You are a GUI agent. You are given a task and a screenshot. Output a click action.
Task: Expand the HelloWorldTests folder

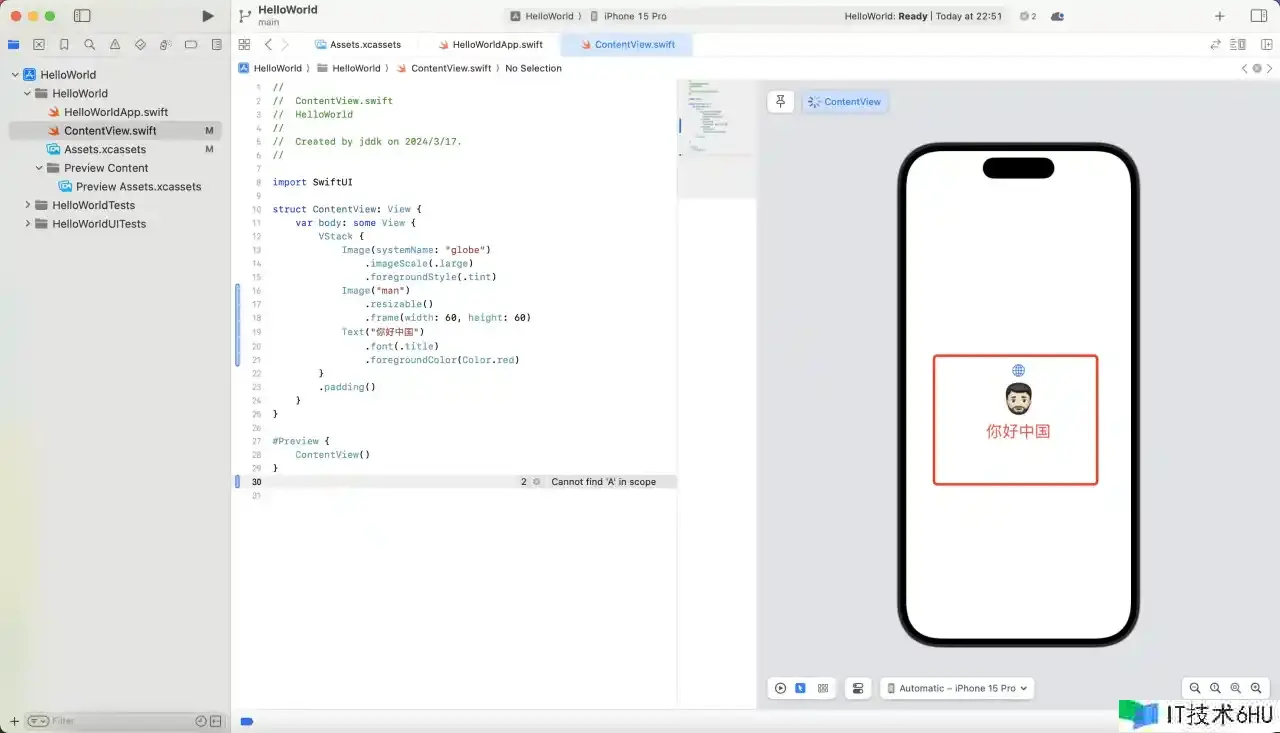[28, 205]
